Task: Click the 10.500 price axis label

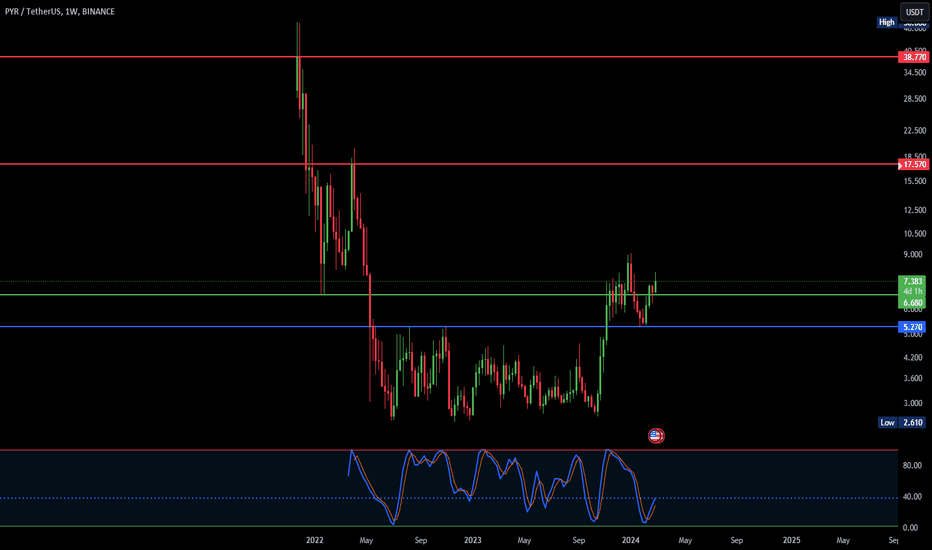Action: click(x=914, y=234)
